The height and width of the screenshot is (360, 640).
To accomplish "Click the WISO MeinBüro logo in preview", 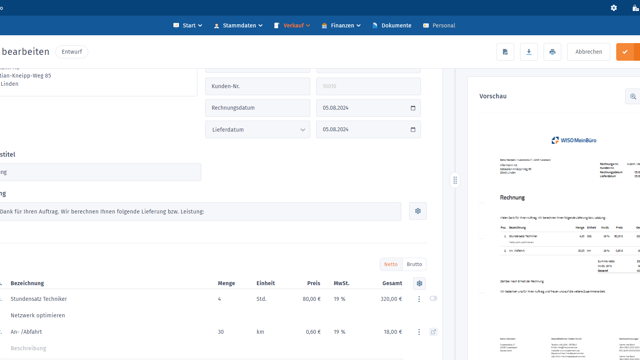I will tap(573, 140).
